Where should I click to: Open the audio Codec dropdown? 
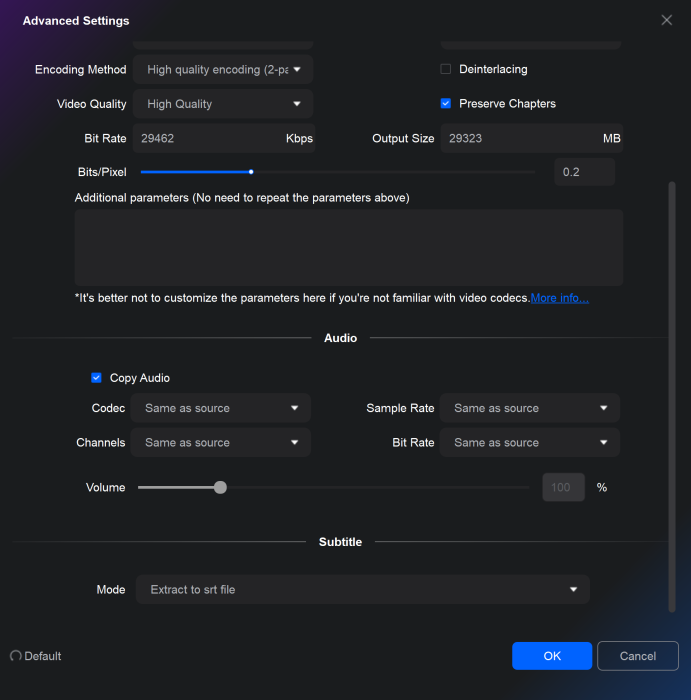point(222,408)
